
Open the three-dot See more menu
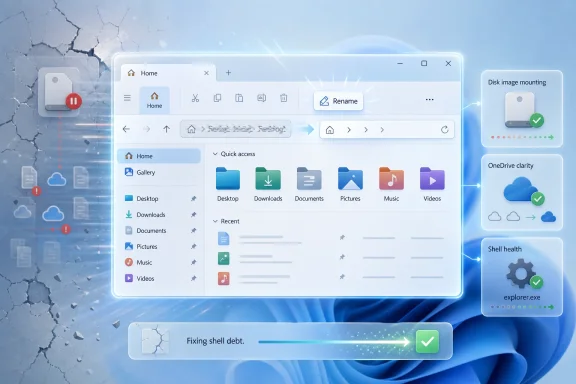[429, 100]
